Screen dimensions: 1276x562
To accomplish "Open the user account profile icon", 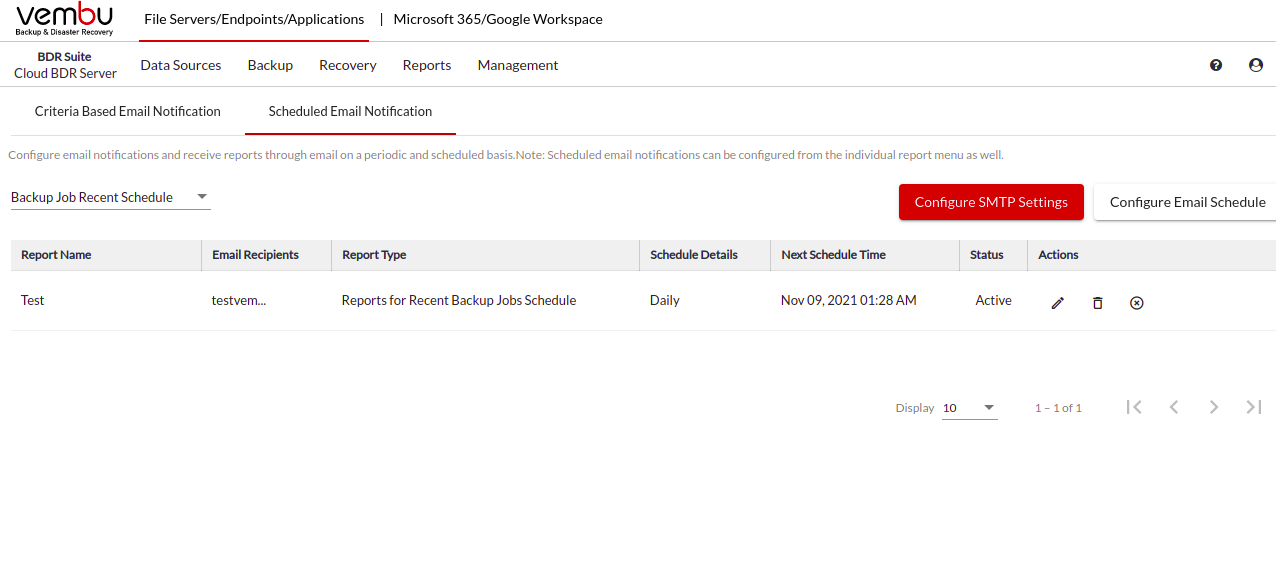I will pyautogui.click(x=1256, y=65).
